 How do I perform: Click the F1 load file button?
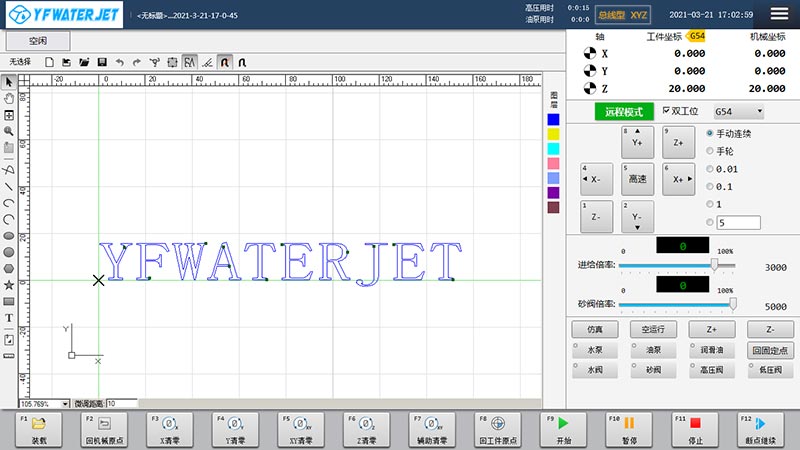coord(39,430)
